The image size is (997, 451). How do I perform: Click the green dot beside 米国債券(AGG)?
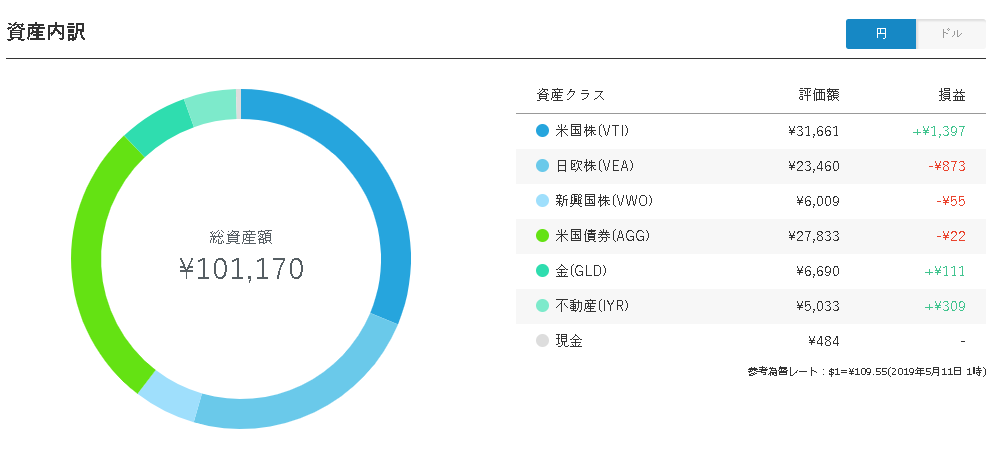point(542,236)
